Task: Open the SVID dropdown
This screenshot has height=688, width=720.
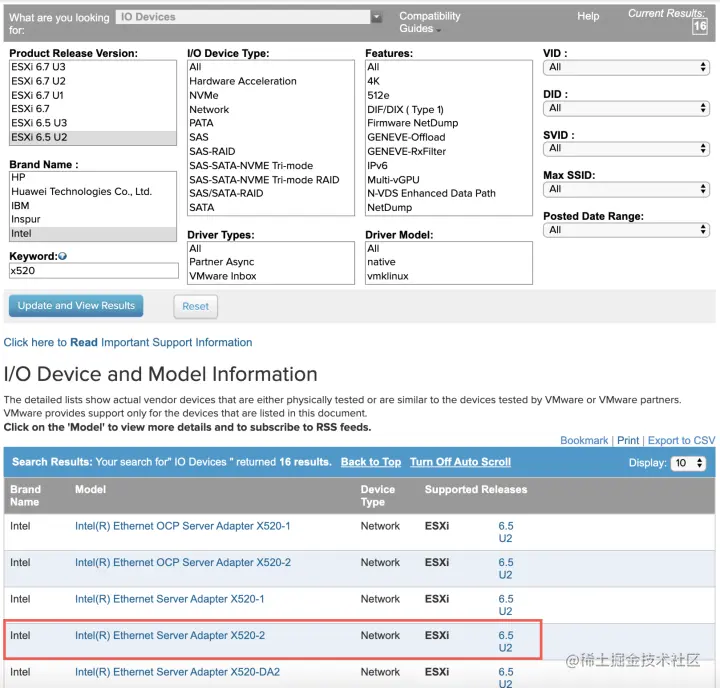Action: (626, 148)
